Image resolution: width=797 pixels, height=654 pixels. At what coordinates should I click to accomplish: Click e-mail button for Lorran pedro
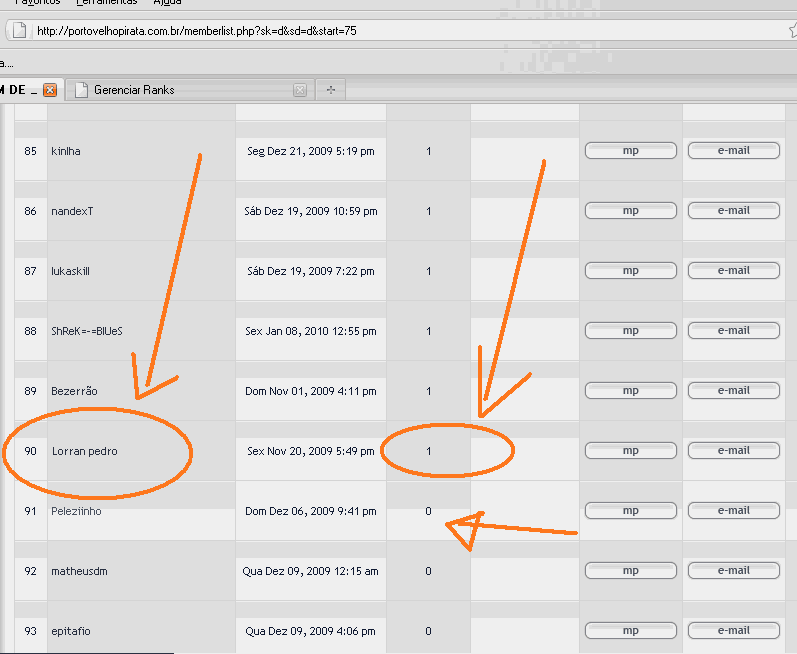click(733, 451)
